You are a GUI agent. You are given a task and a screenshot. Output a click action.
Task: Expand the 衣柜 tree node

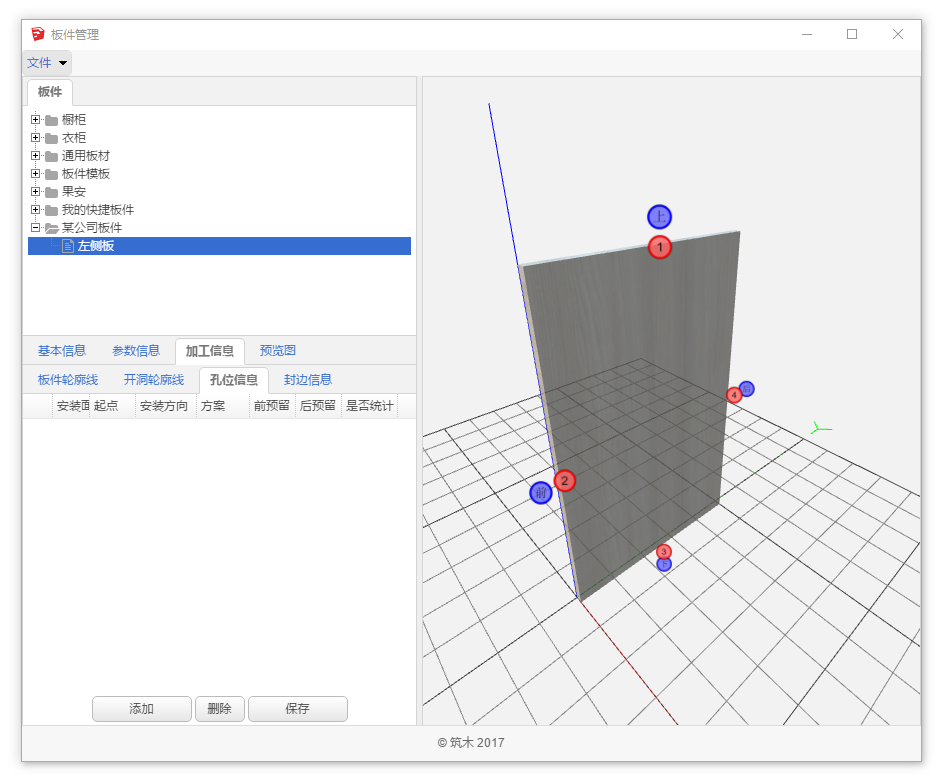pyautogui.click(x=35, y=138)
